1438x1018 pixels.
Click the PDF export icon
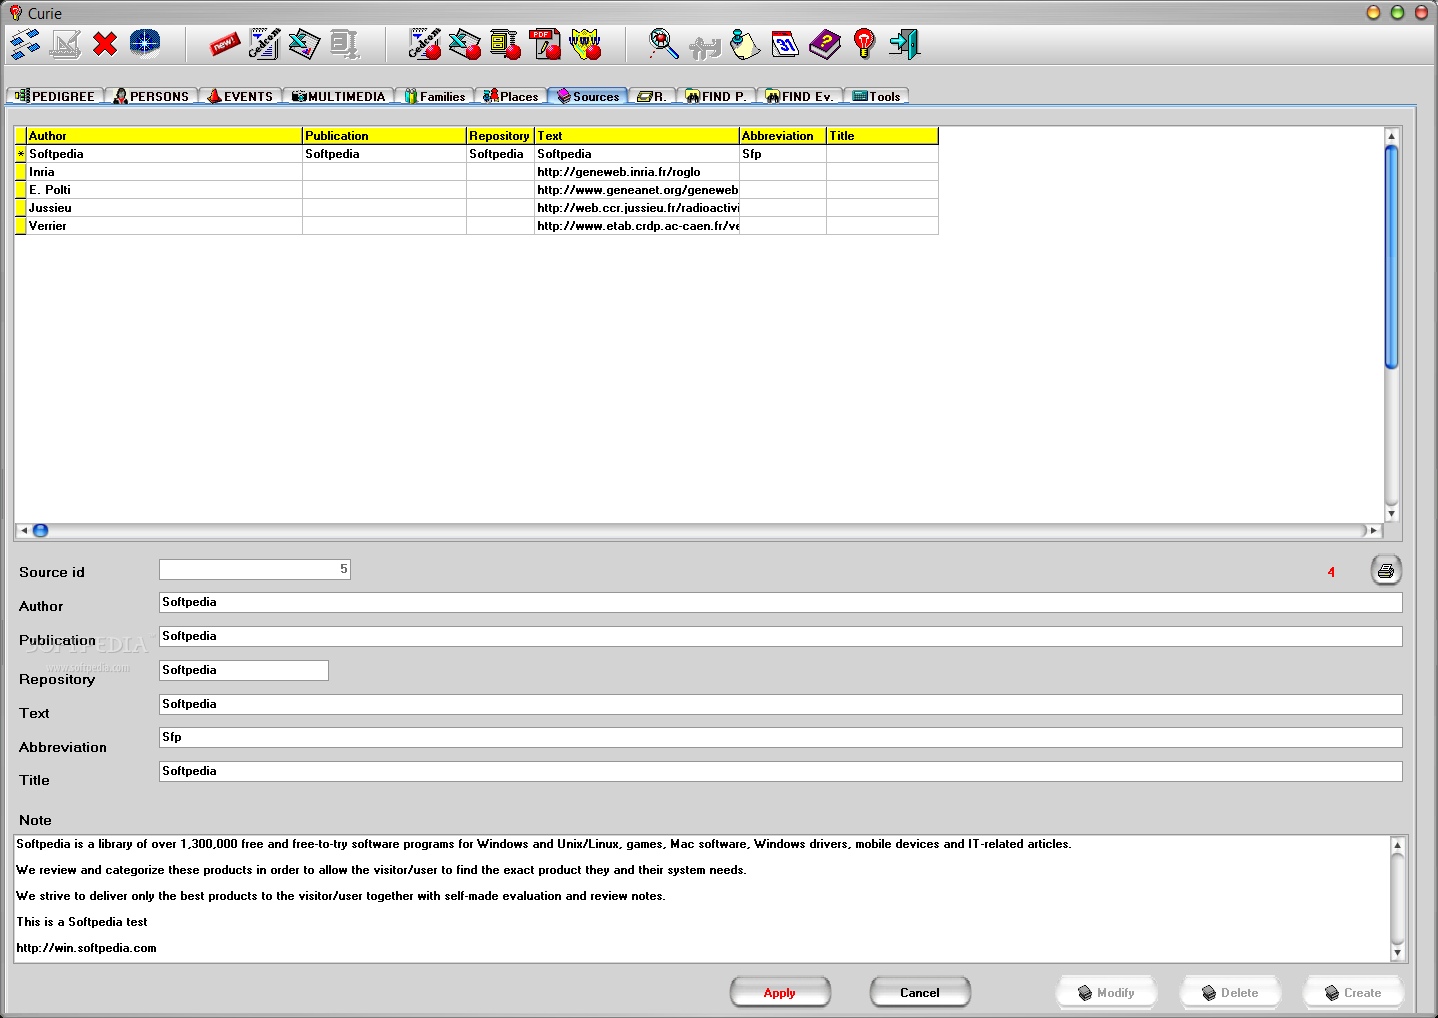click(545, 44)
